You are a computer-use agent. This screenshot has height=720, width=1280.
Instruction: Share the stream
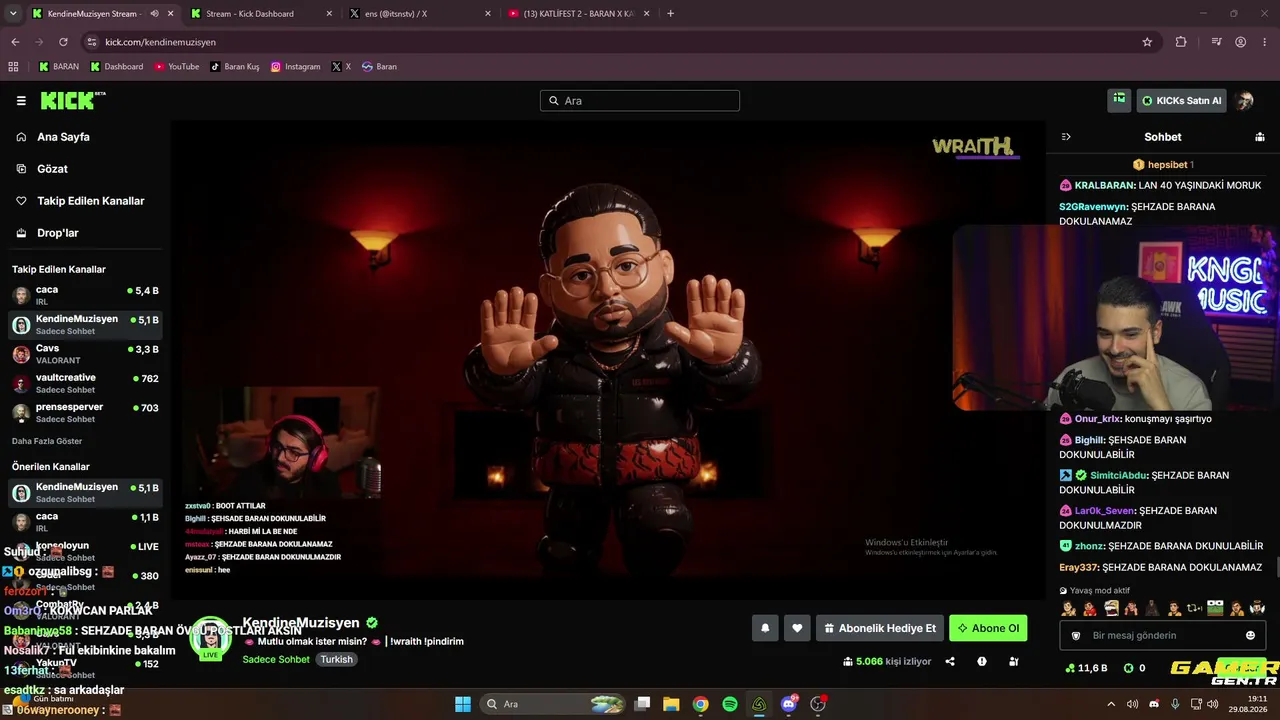[x=950, y=661]
